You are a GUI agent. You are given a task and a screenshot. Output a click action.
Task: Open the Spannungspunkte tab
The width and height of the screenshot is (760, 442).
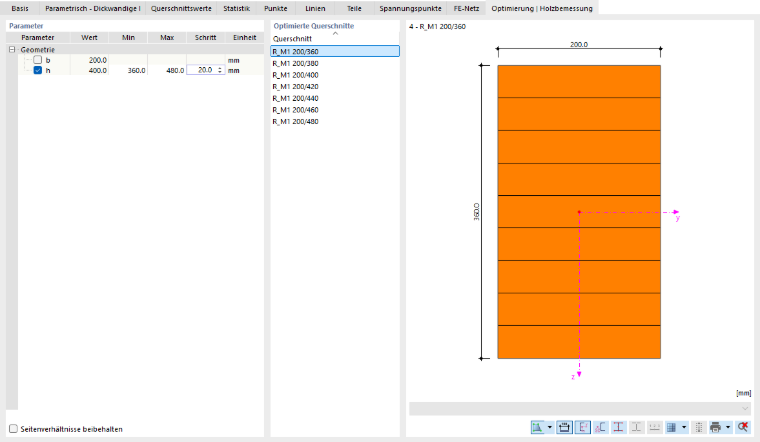tap(410, 8)
